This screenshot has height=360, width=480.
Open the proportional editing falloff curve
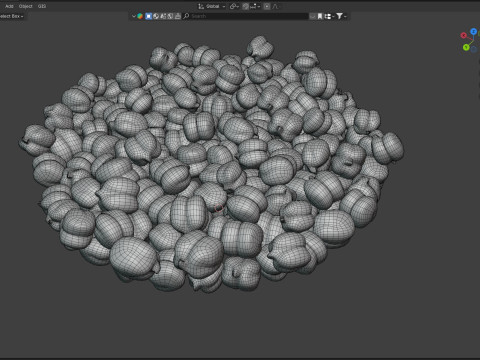click(276, 6)
